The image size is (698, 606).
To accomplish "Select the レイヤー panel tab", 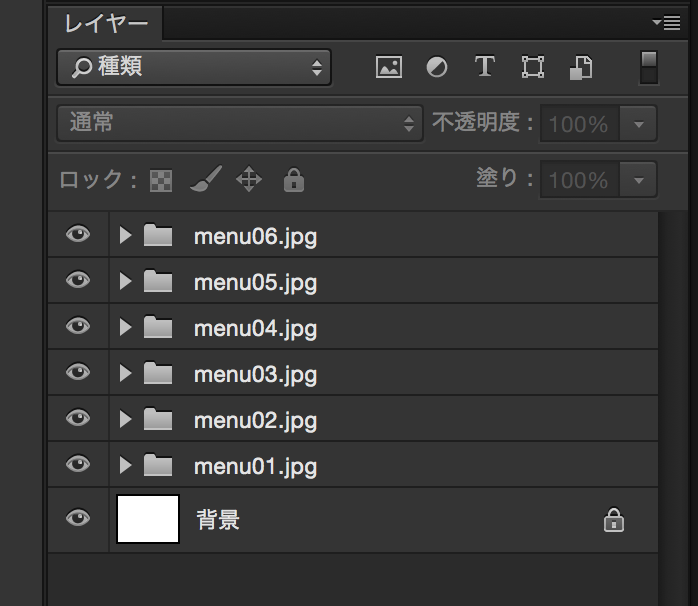I will click(105, 22).
